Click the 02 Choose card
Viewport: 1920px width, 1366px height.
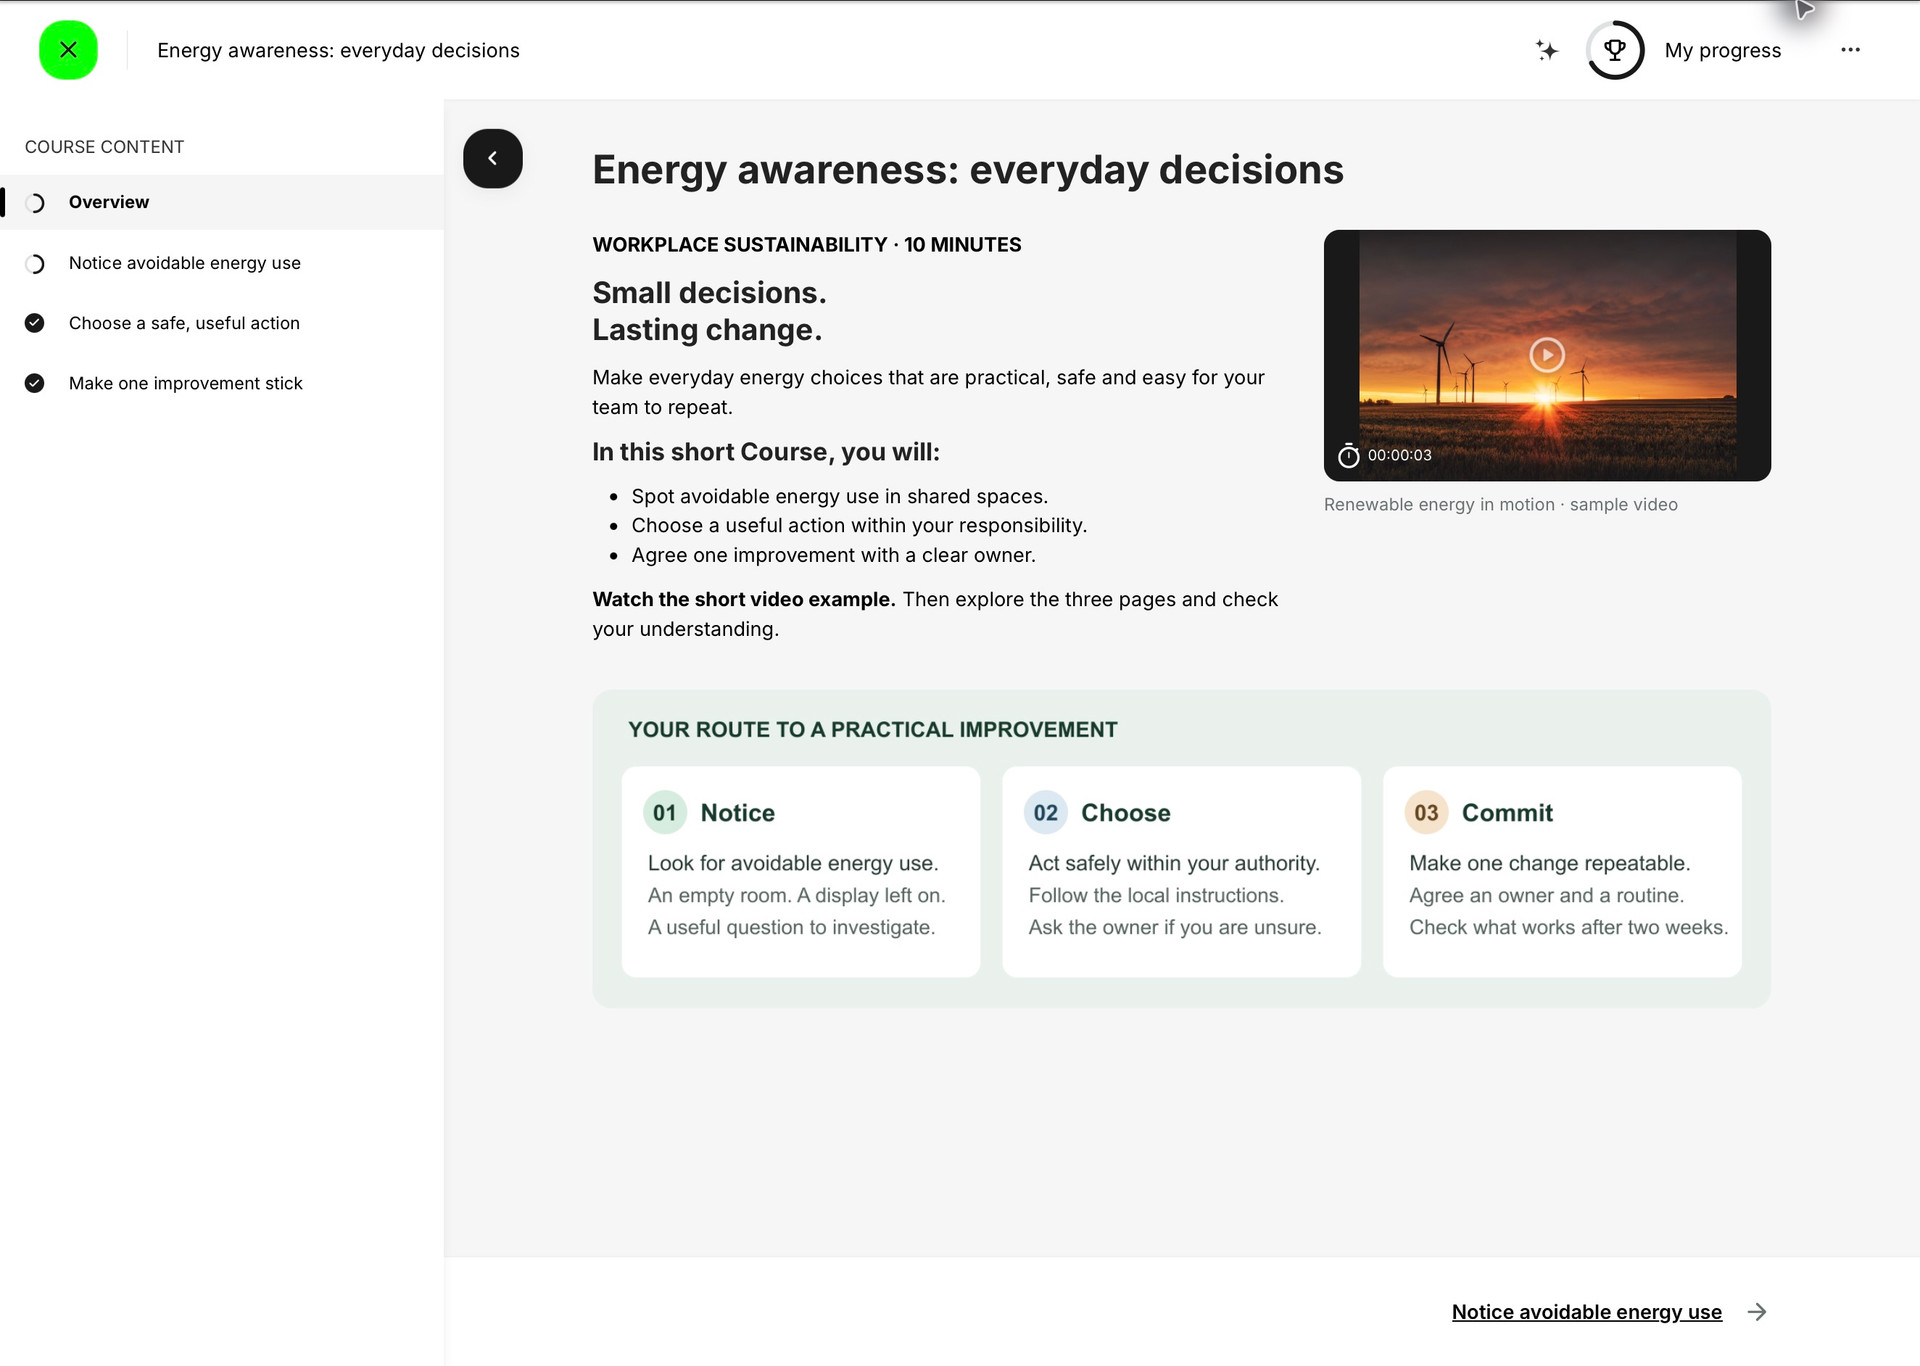1182,872
